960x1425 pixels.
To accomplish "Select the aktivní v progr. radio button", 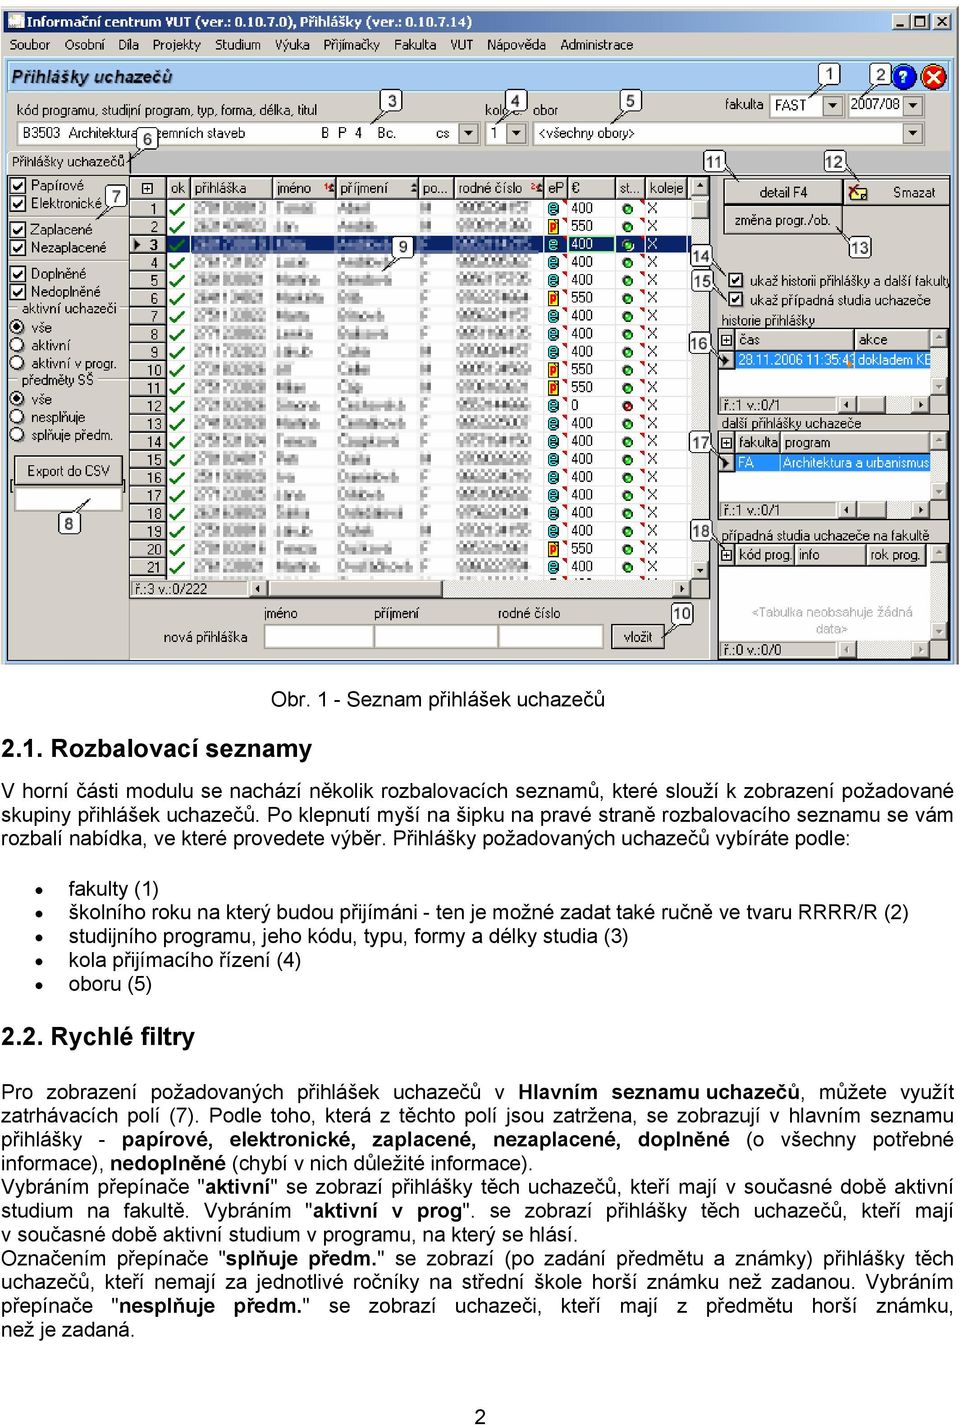I will pyautogui.click(x=17, y=363).
